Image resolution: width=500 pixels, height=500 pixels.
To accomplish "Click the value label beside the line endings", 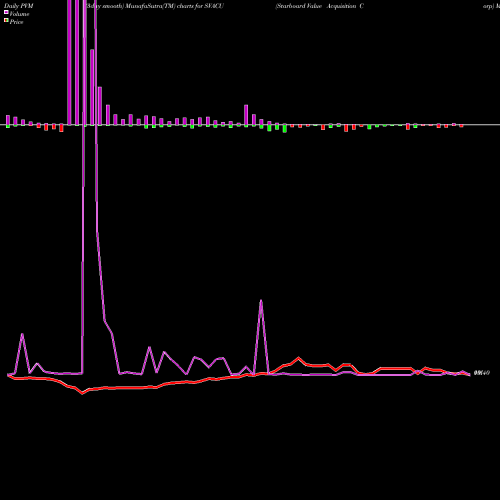I will coord(482,373).
